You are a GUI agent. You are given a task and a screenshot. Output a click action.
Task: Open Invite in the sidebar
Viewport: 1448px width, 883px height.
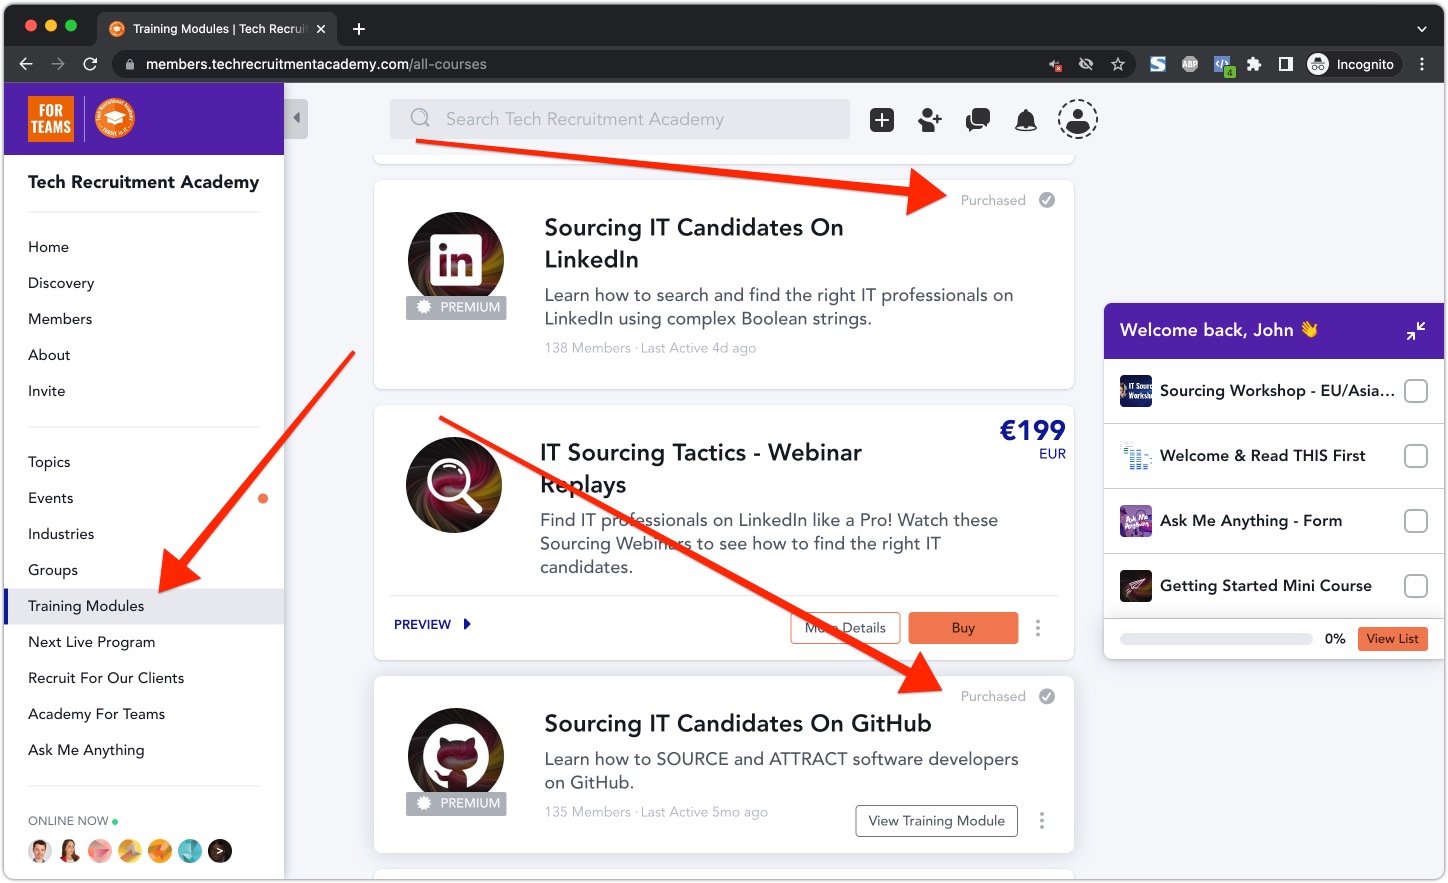coord(47,391)
